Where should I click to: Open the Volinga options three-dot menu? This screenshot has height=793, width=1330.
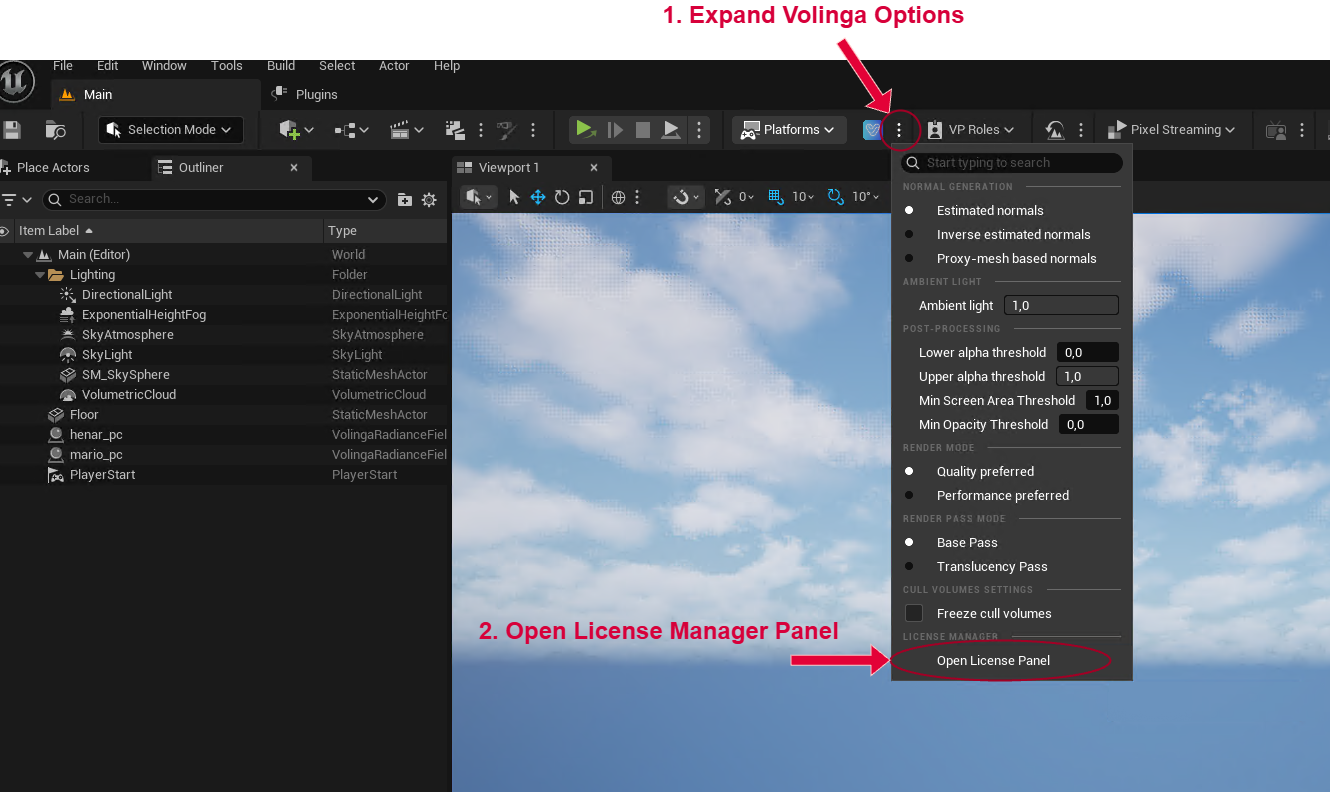(899, 130)
